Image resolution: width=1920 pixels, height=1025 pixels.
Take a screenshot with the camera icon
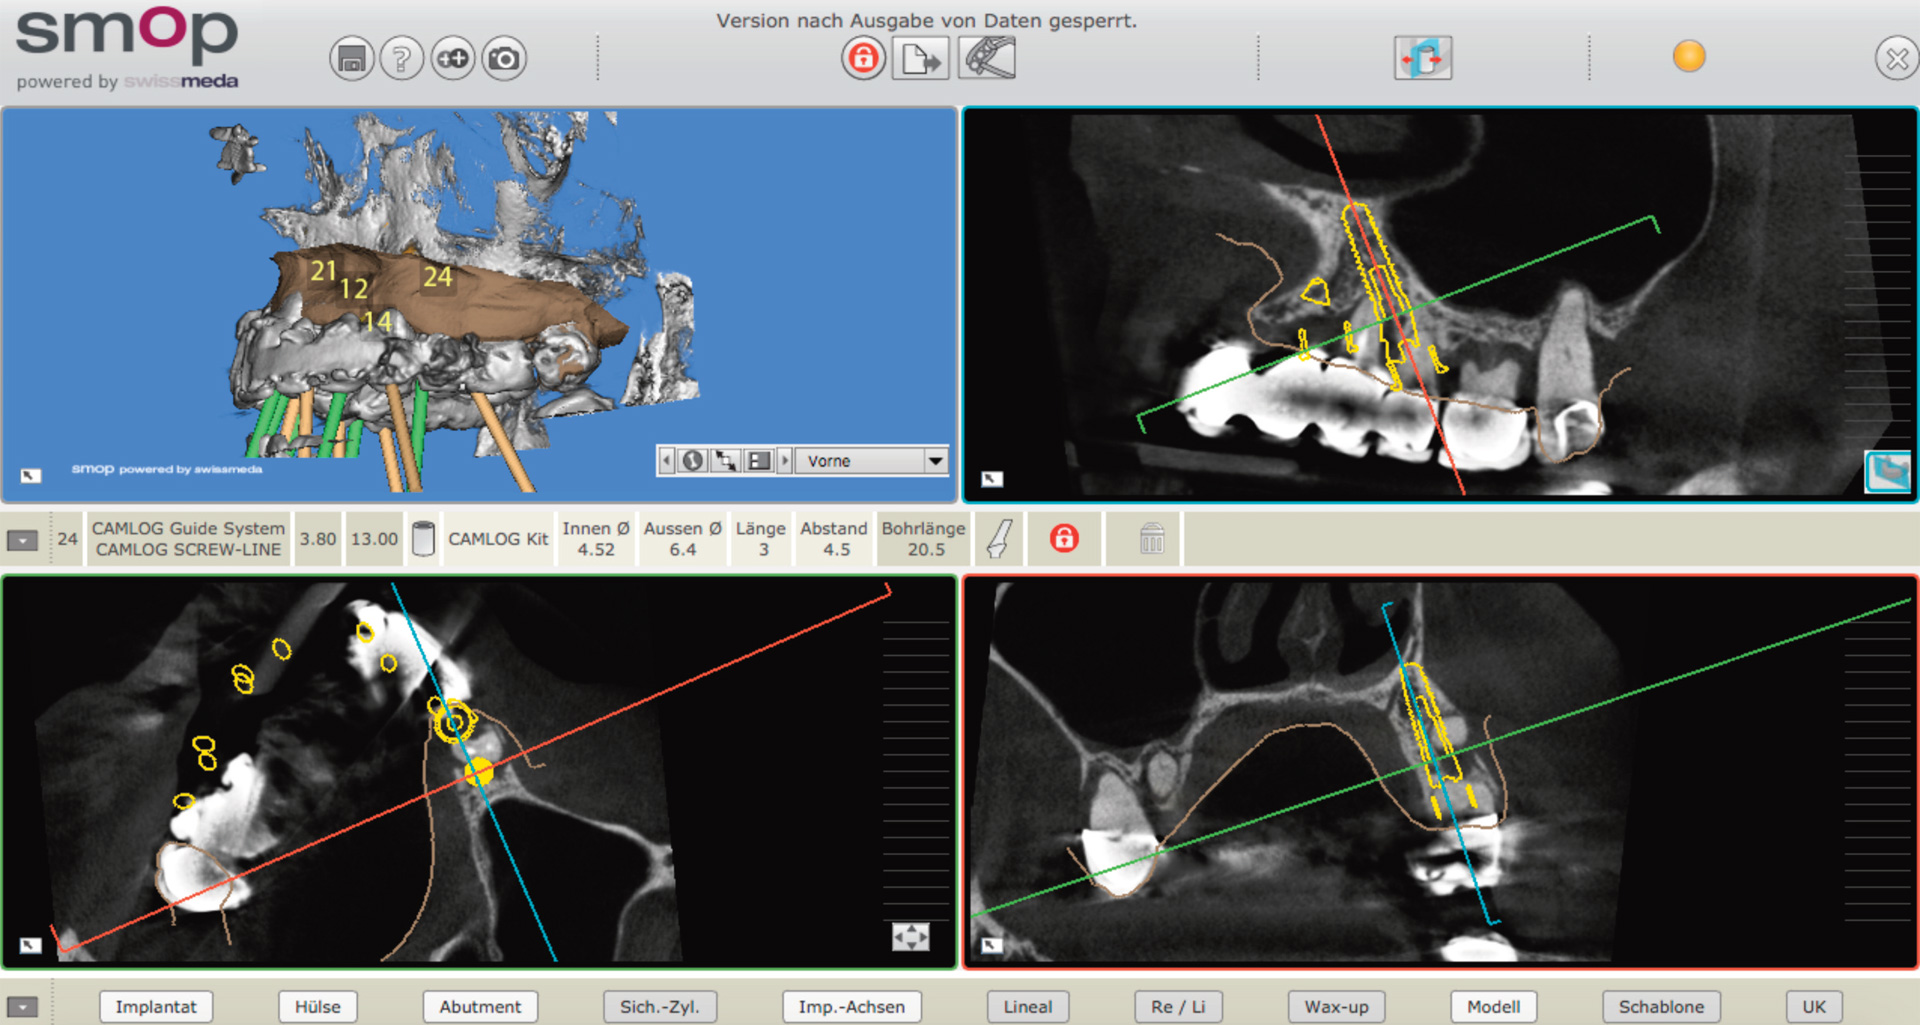[x=504, y=59]
